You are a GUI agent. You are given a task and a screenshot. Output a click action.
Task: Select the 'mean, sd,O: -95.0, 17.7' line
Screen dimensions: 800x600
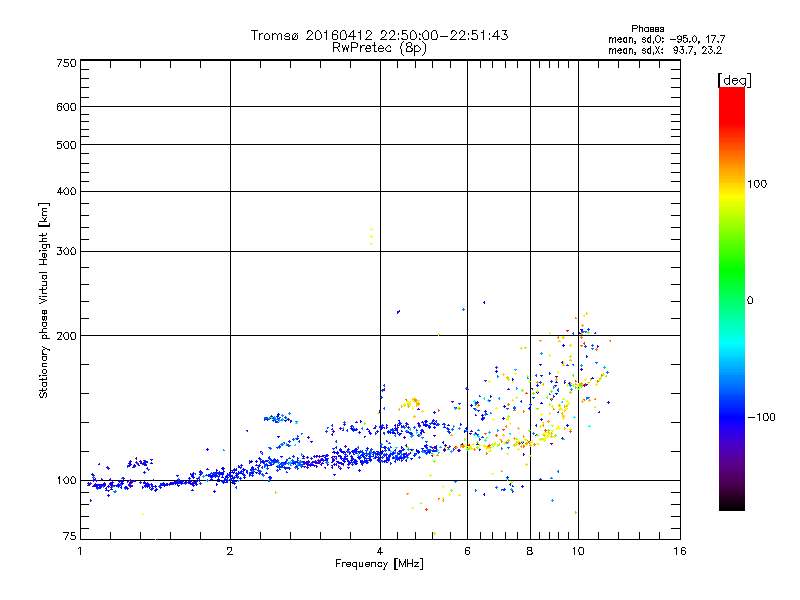[666, 39]
